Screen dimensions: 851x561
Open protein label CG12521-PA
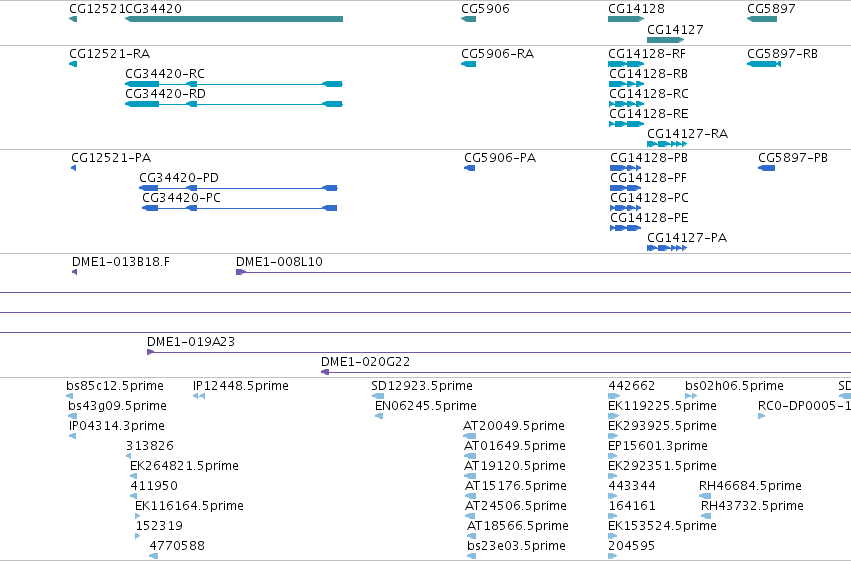point(111,158)
